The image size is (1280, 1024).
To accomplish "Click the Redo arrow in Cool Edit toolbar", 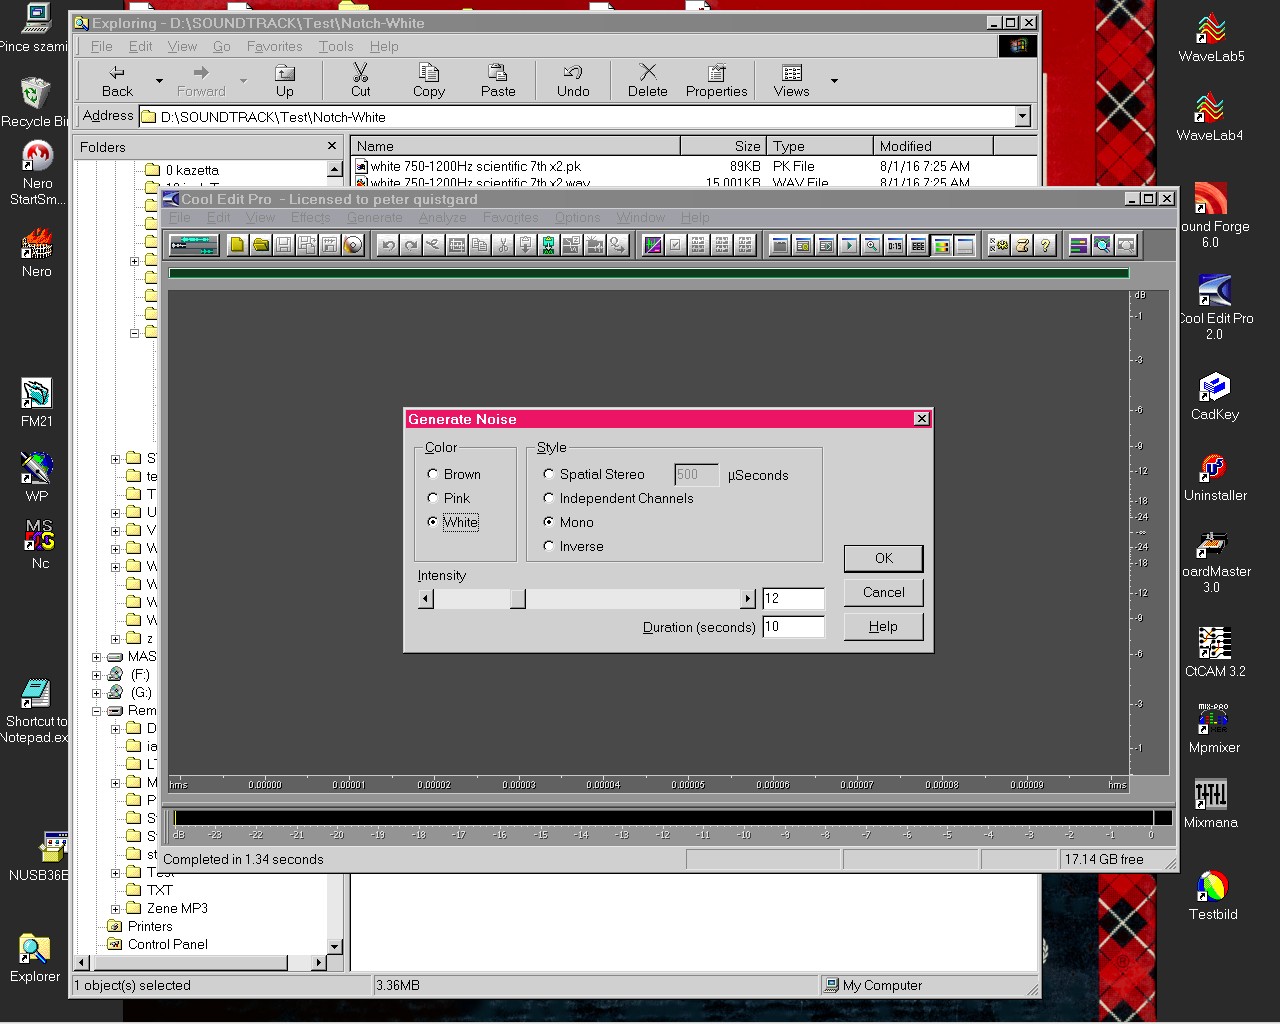I will pyautogui.click(x=410, y=245).
